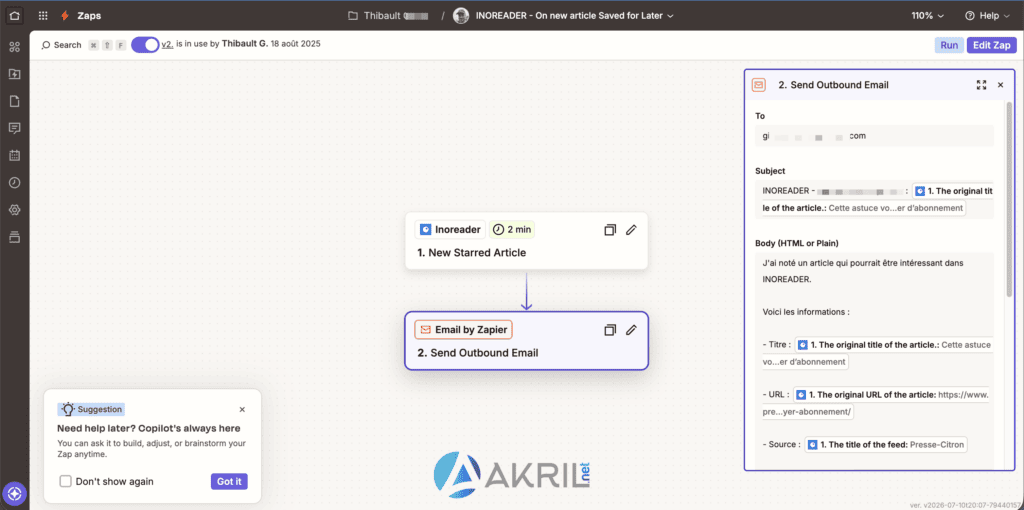
Task: Open the 110% zoom level dropdown
Action: pos(928,16)
